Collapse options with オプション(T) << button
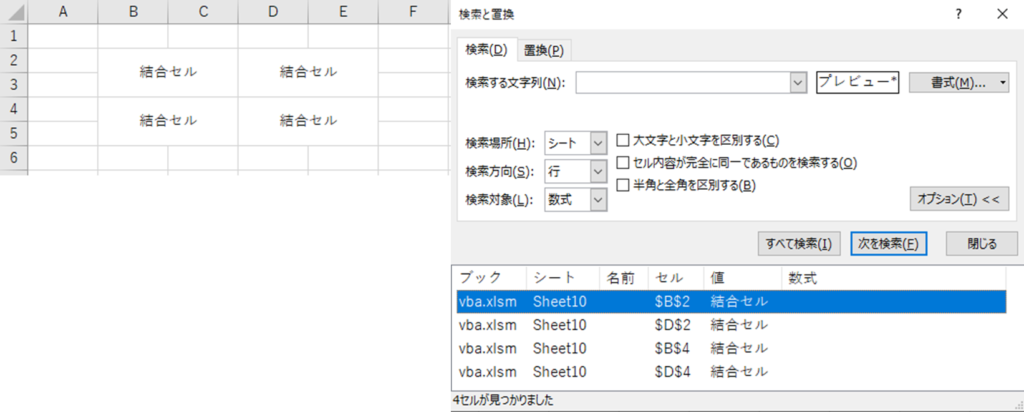Screen dimensions: 1024x412 [959, 199]
